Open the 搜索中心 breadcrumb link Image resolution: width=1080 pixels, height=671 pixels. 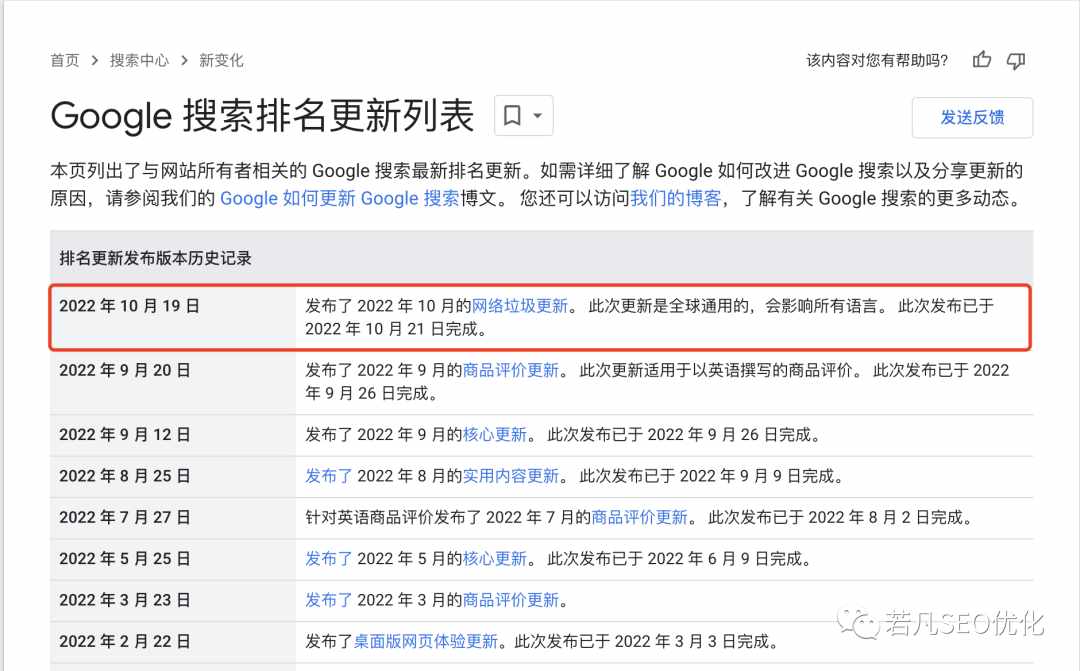point(139,61)
